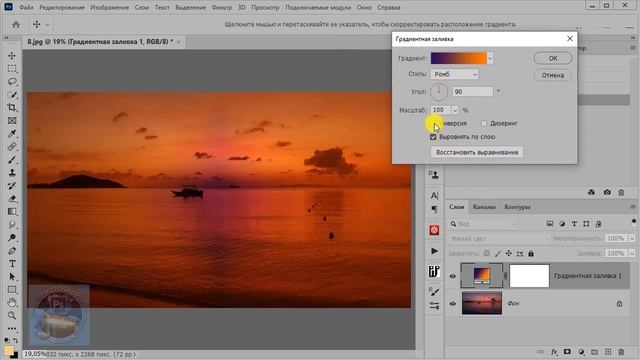
Task: Create a new group folder icon
Action: coord(594,352)
